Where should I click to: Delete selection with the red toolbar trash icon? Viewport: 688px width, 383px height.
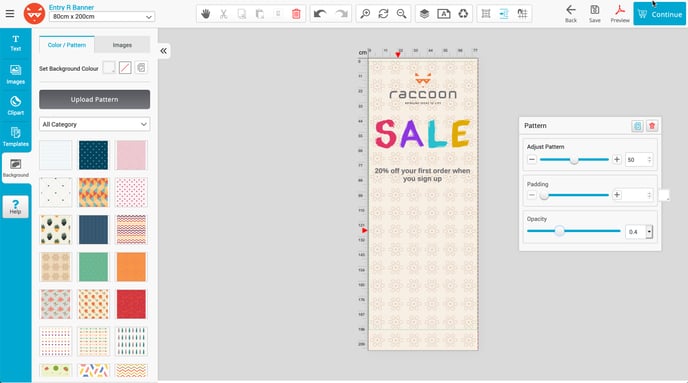(296, 14)
